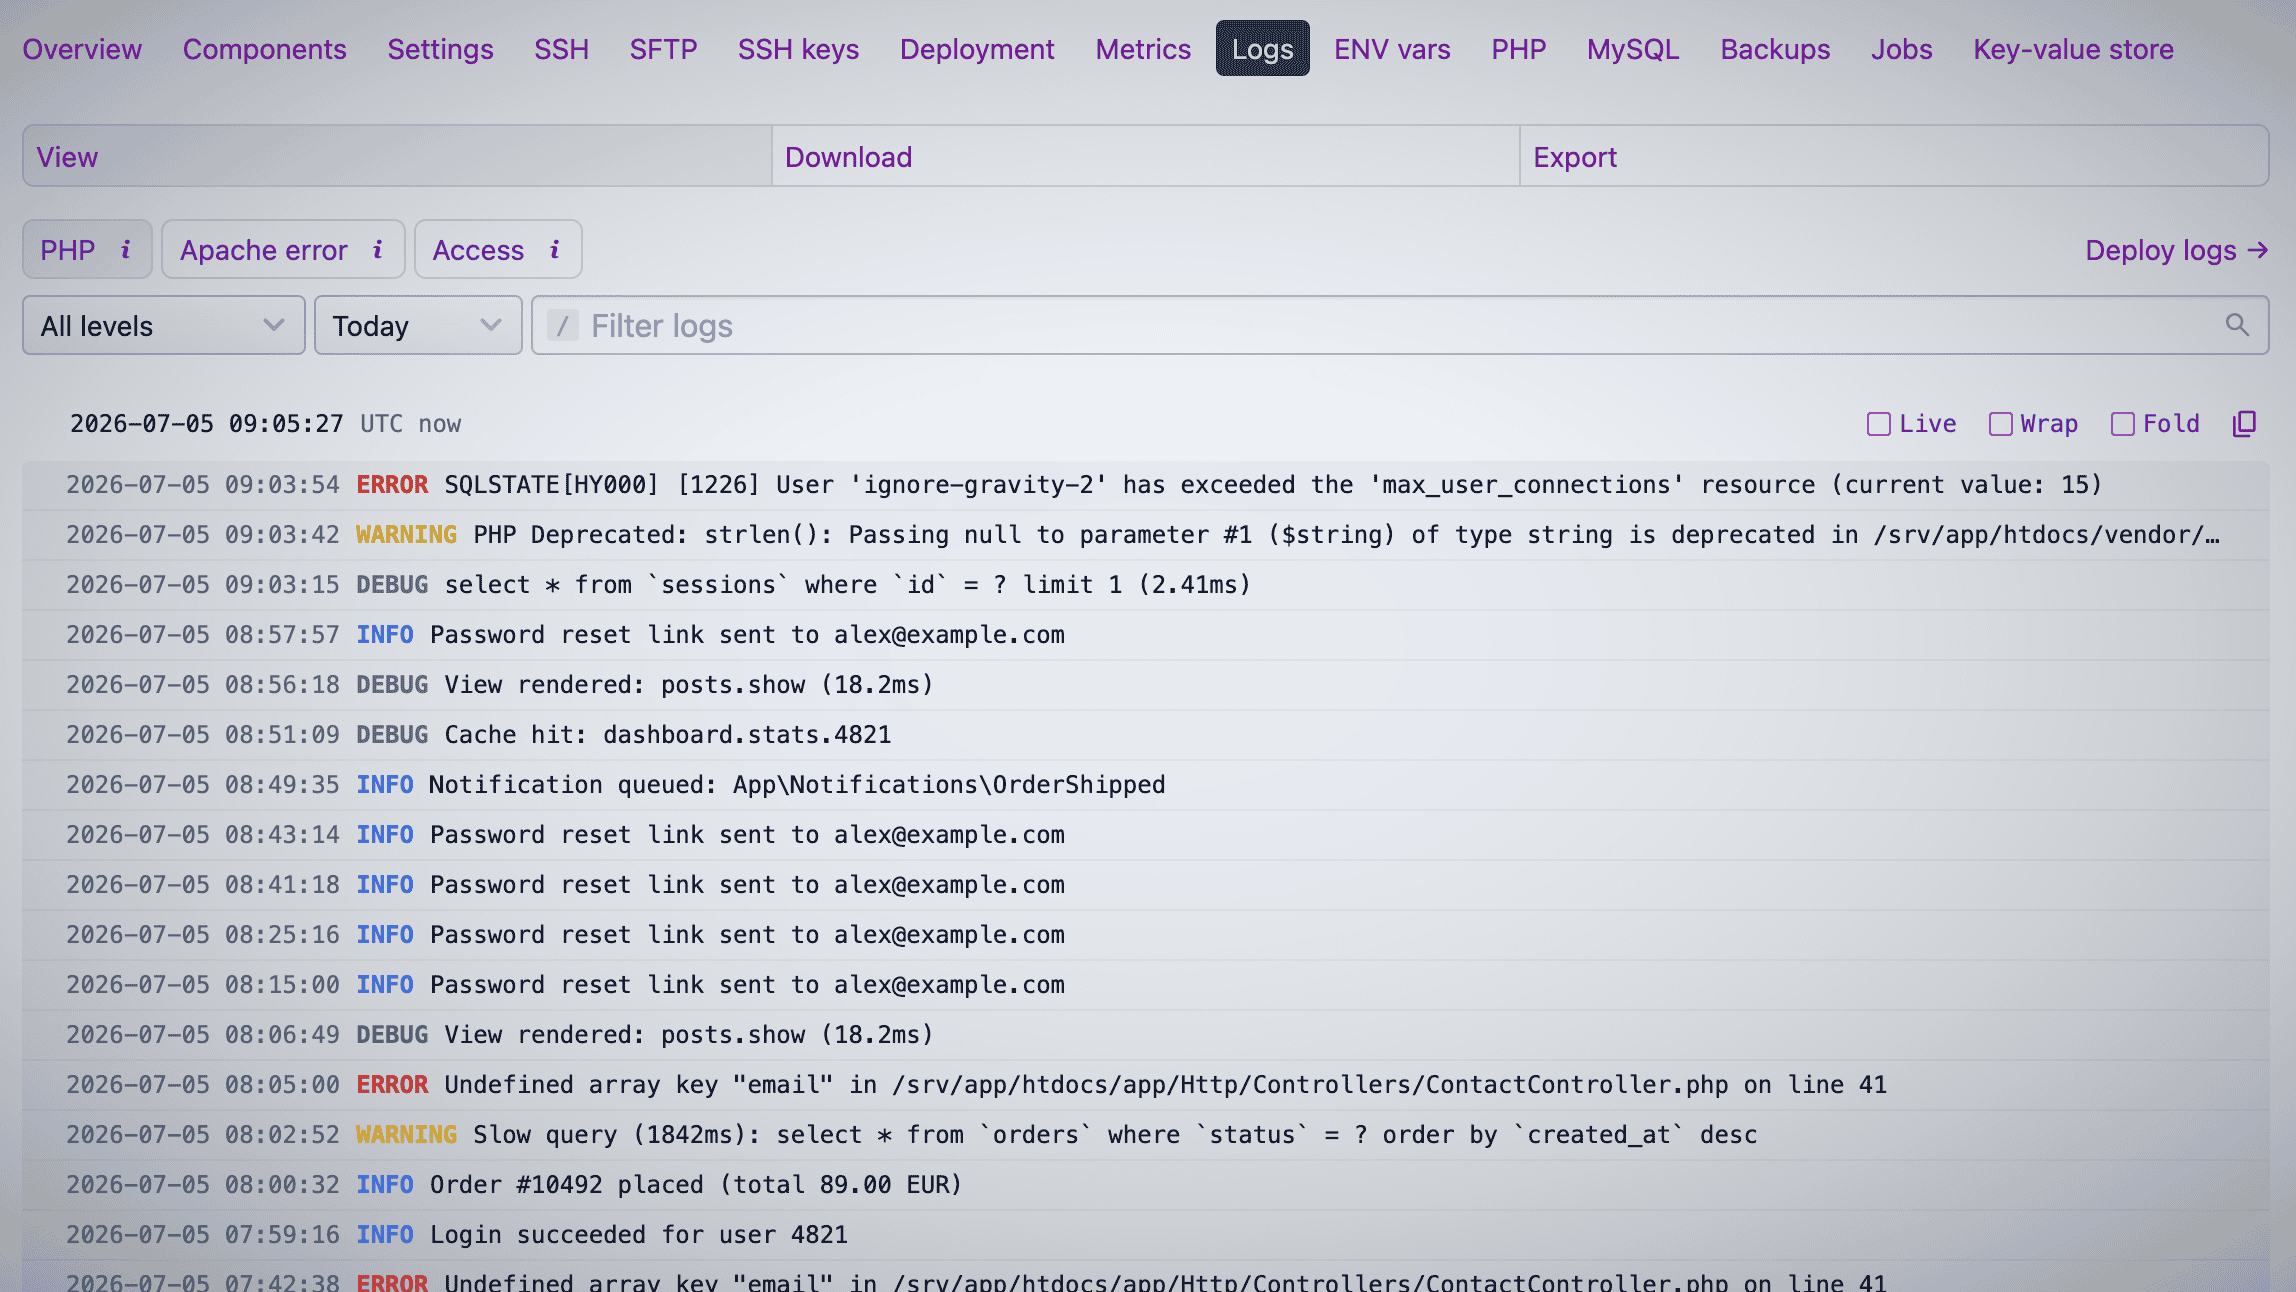
Task: Click the sessions select query debug row
Action: (1146, 585)
